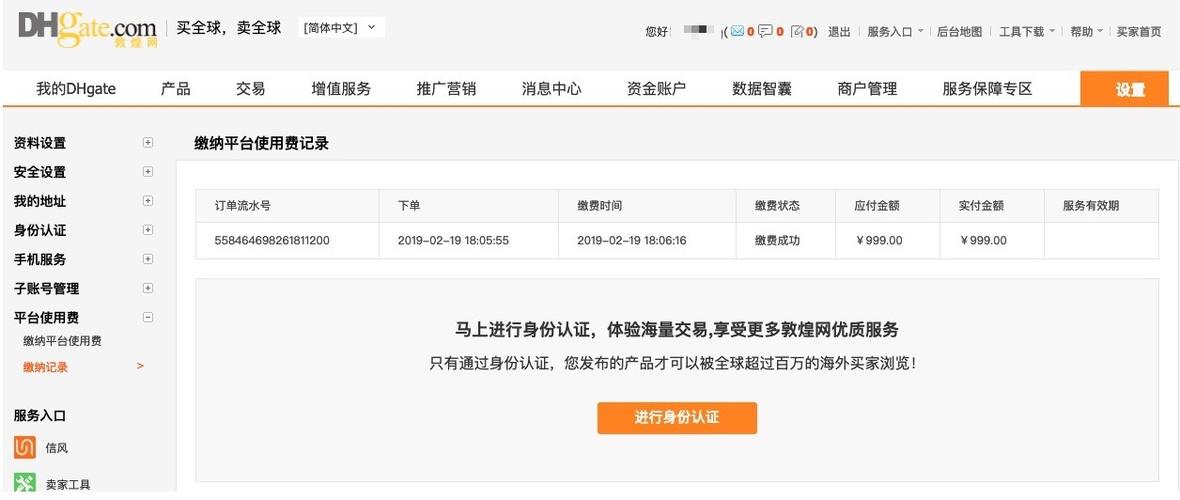The image size is (1180, 500).
Task: Open the 信风 orange app icon
Action: tap(25, 447)
